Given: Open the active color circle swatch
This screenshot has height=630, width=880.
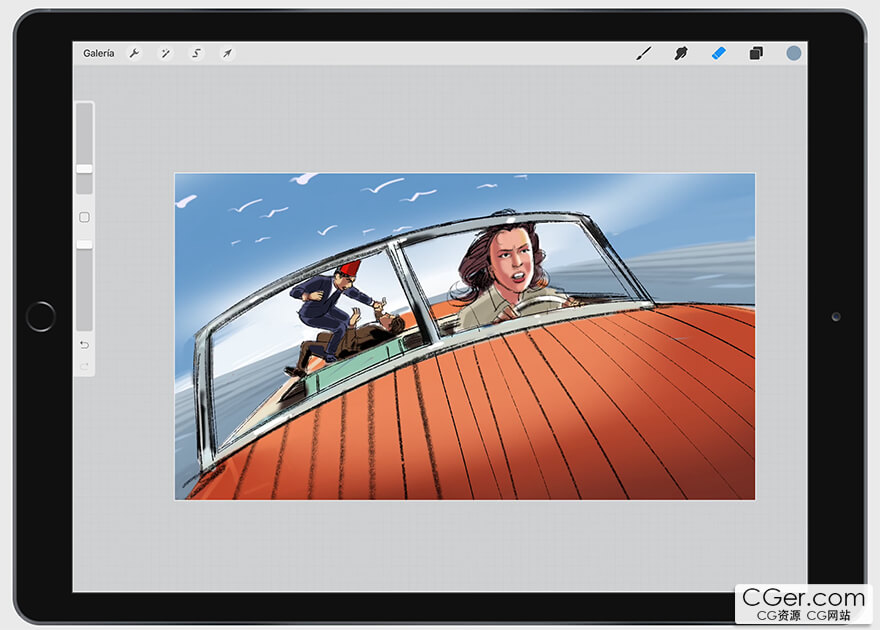Looking at the screenshot, I should tap(794, 53).
